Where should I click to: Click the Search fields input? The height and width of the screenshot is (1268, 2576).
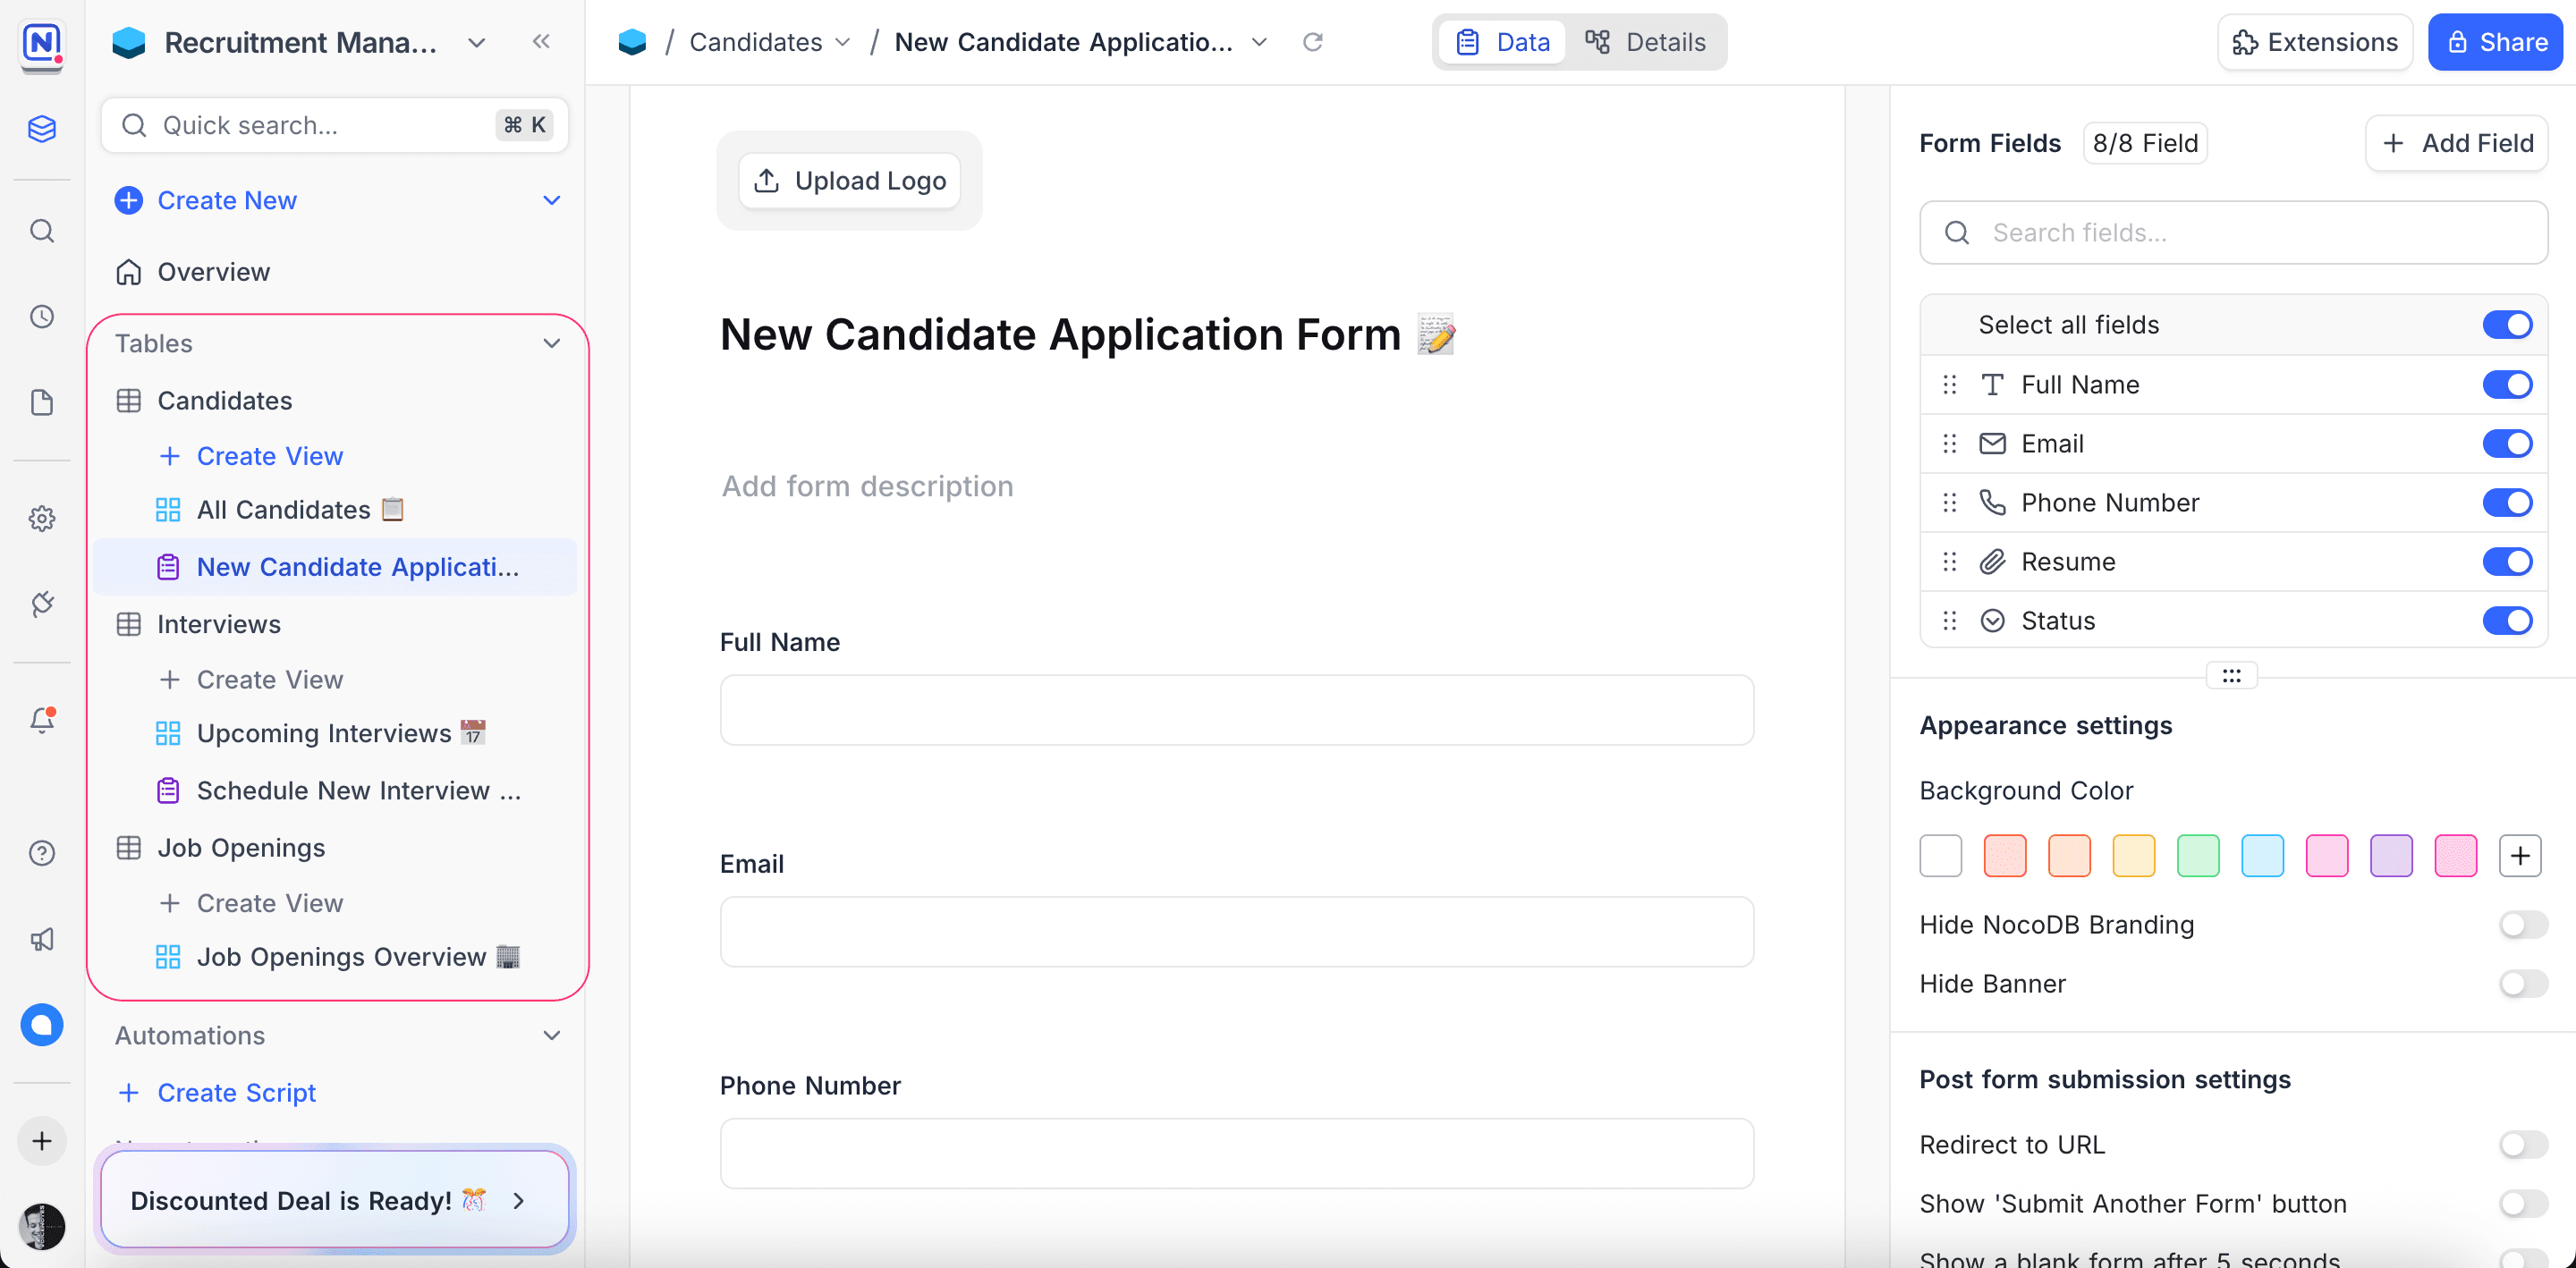point(2232,233)
